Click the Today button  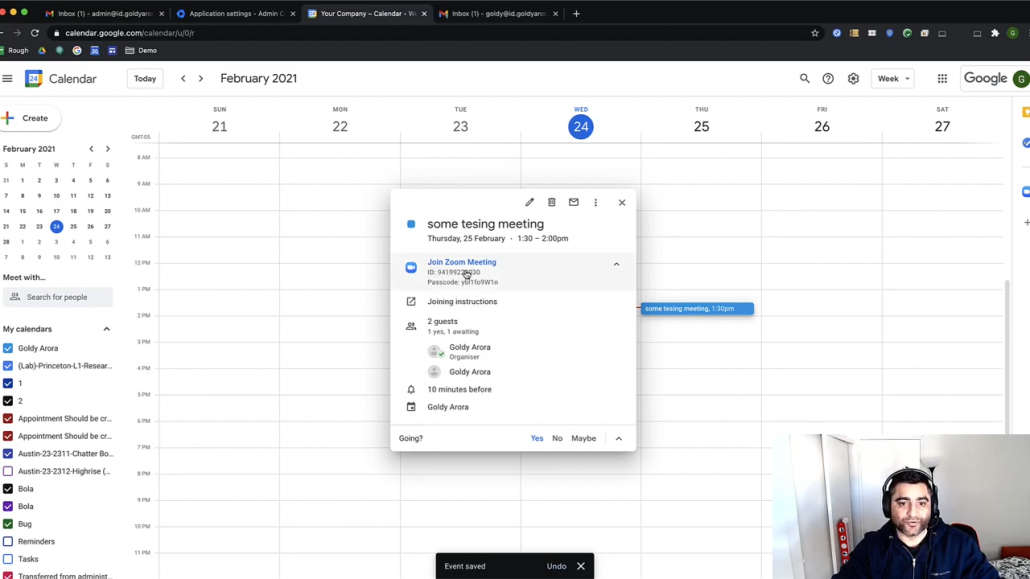(x=145, y=79)
